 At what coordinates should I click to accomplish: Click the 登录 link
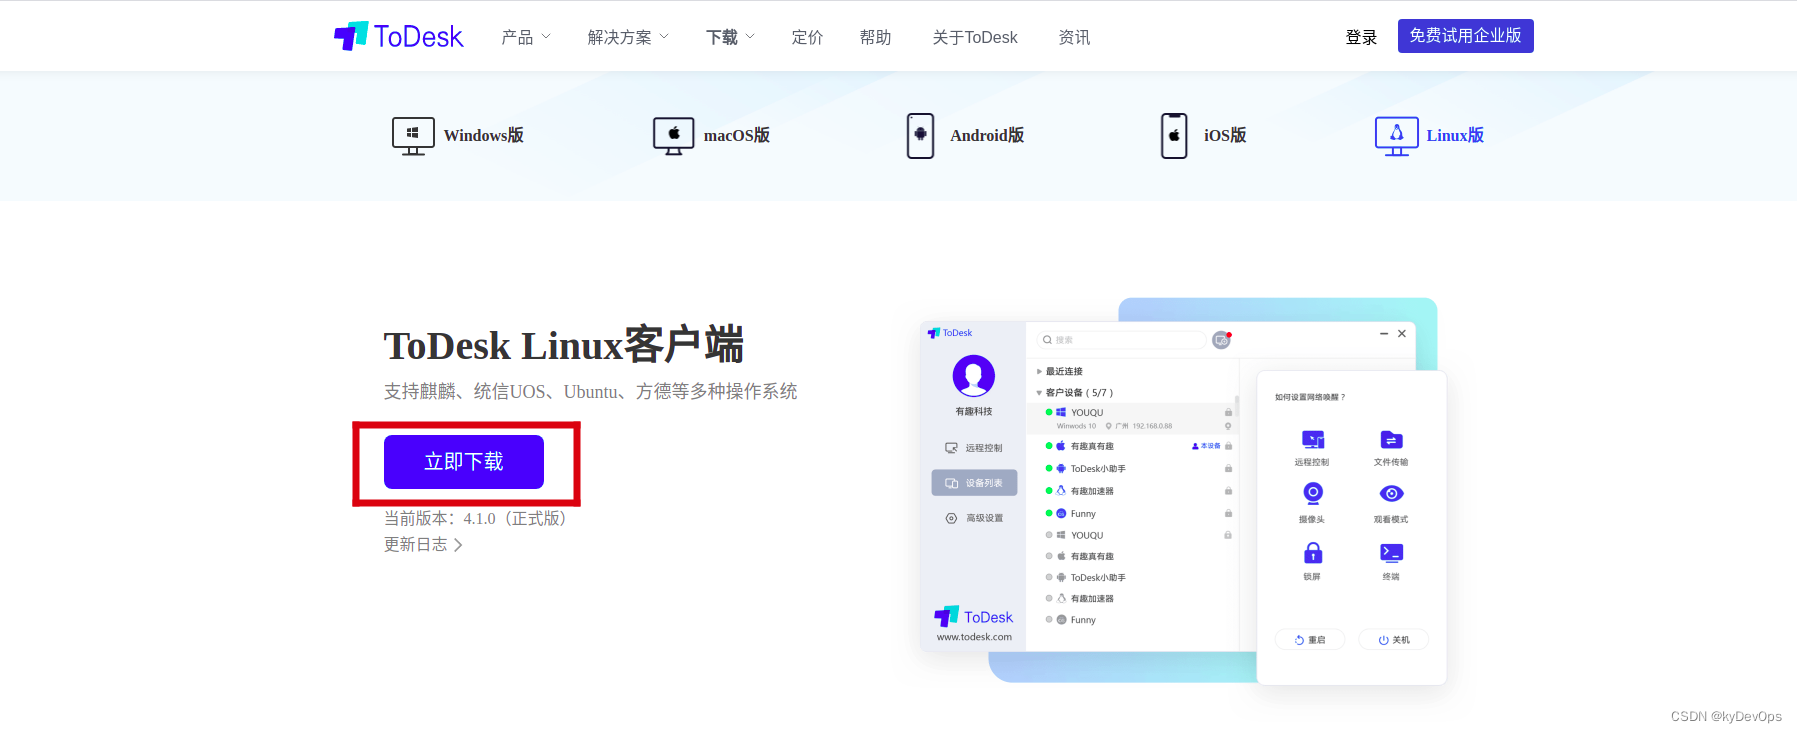point(1361,37)
